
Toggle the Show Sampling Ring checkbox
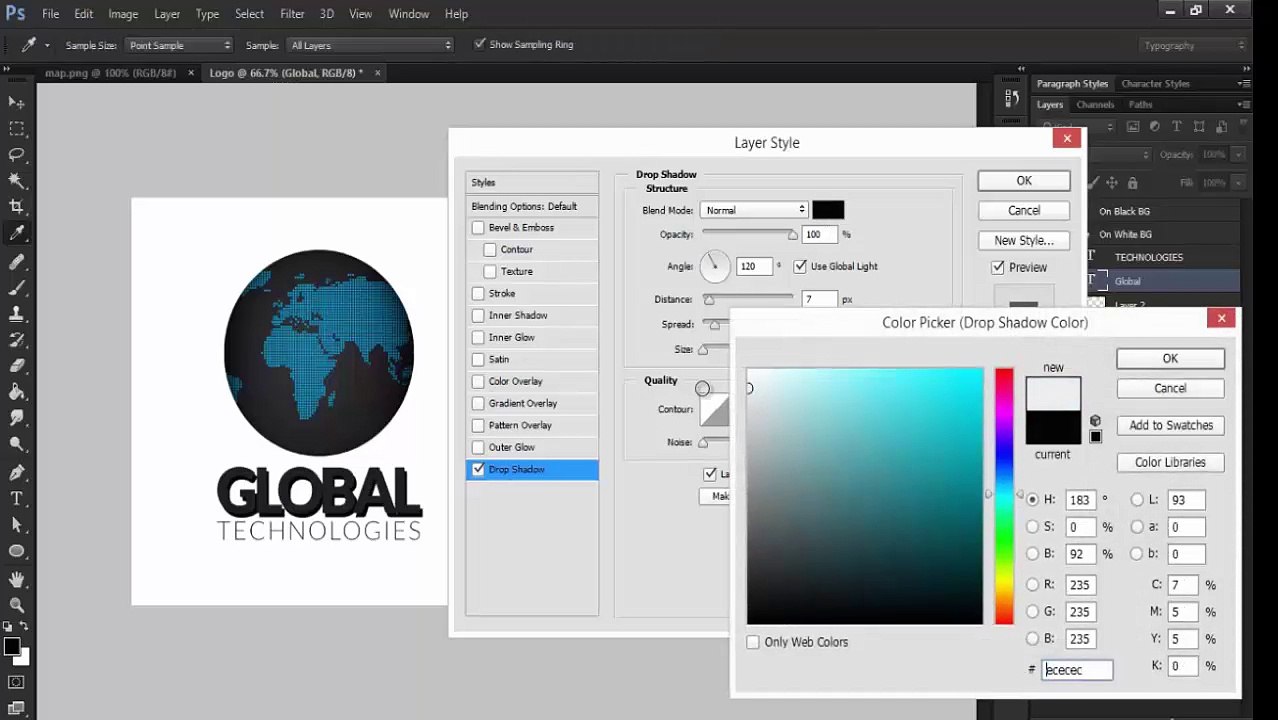480,44
